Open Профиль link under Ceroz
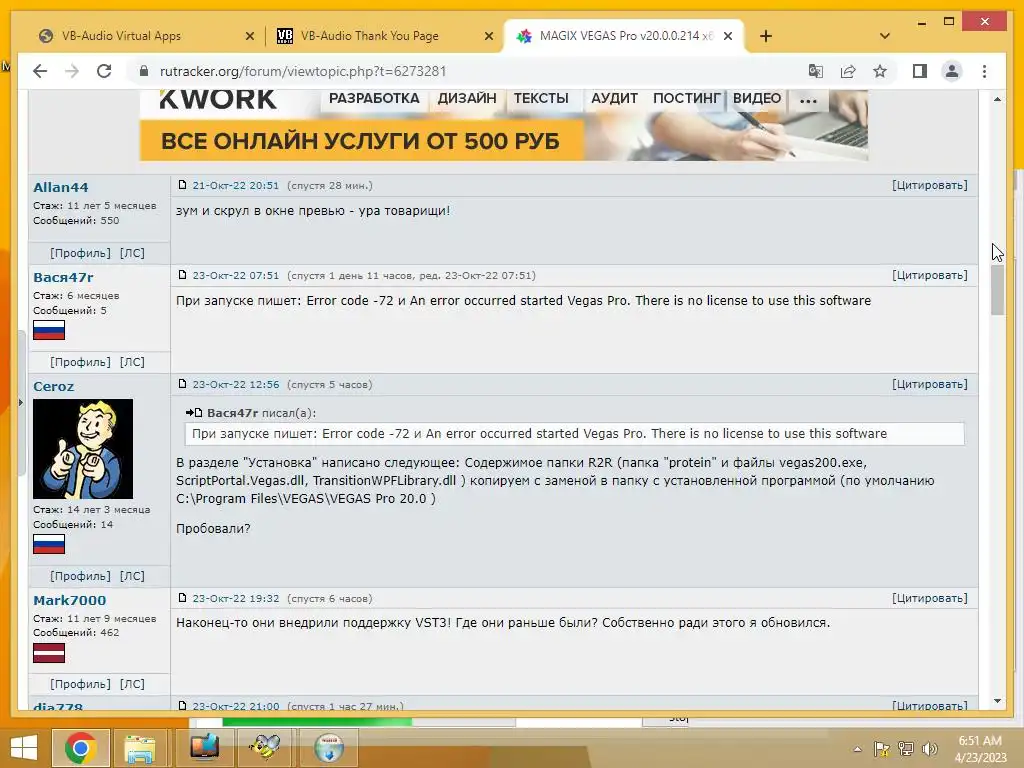The width and height of the screenshot is (1024, 768). click(80, 576)
